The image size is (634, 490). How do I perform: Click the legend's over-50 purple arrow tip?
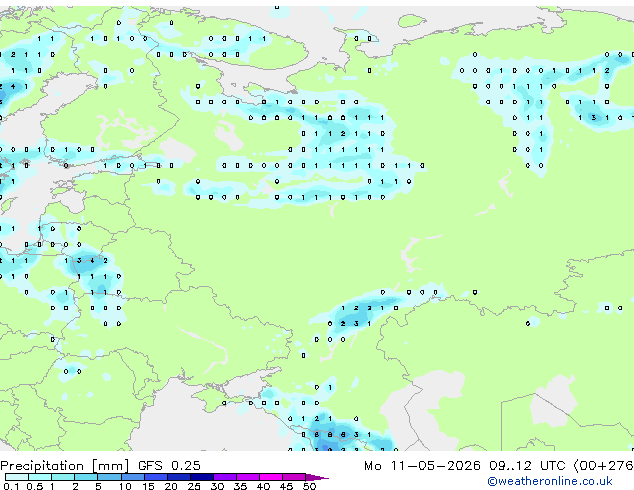point(317,478)
